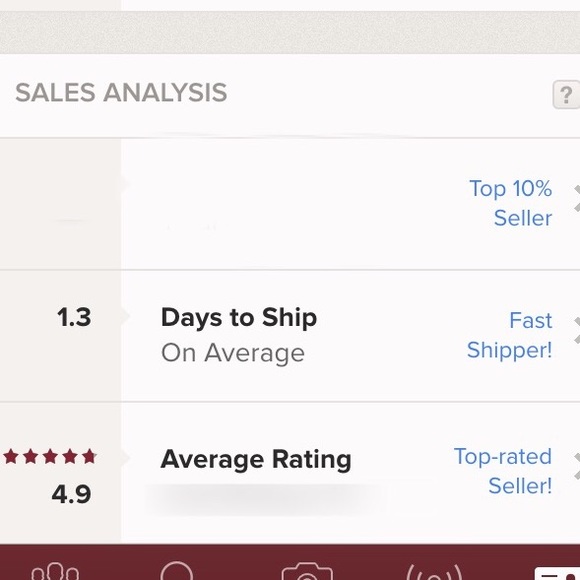The width and height of the screenshot is (580, 580).
Task: Open the Sales Analysis help question mark
Action: 566,95
